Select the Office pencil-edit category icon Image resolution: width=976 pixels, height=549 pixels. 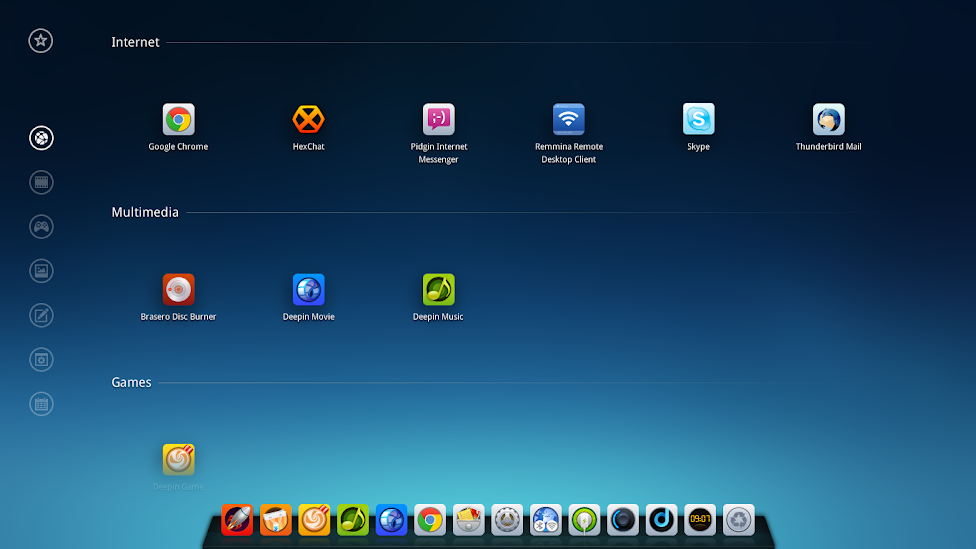(41, 315)
